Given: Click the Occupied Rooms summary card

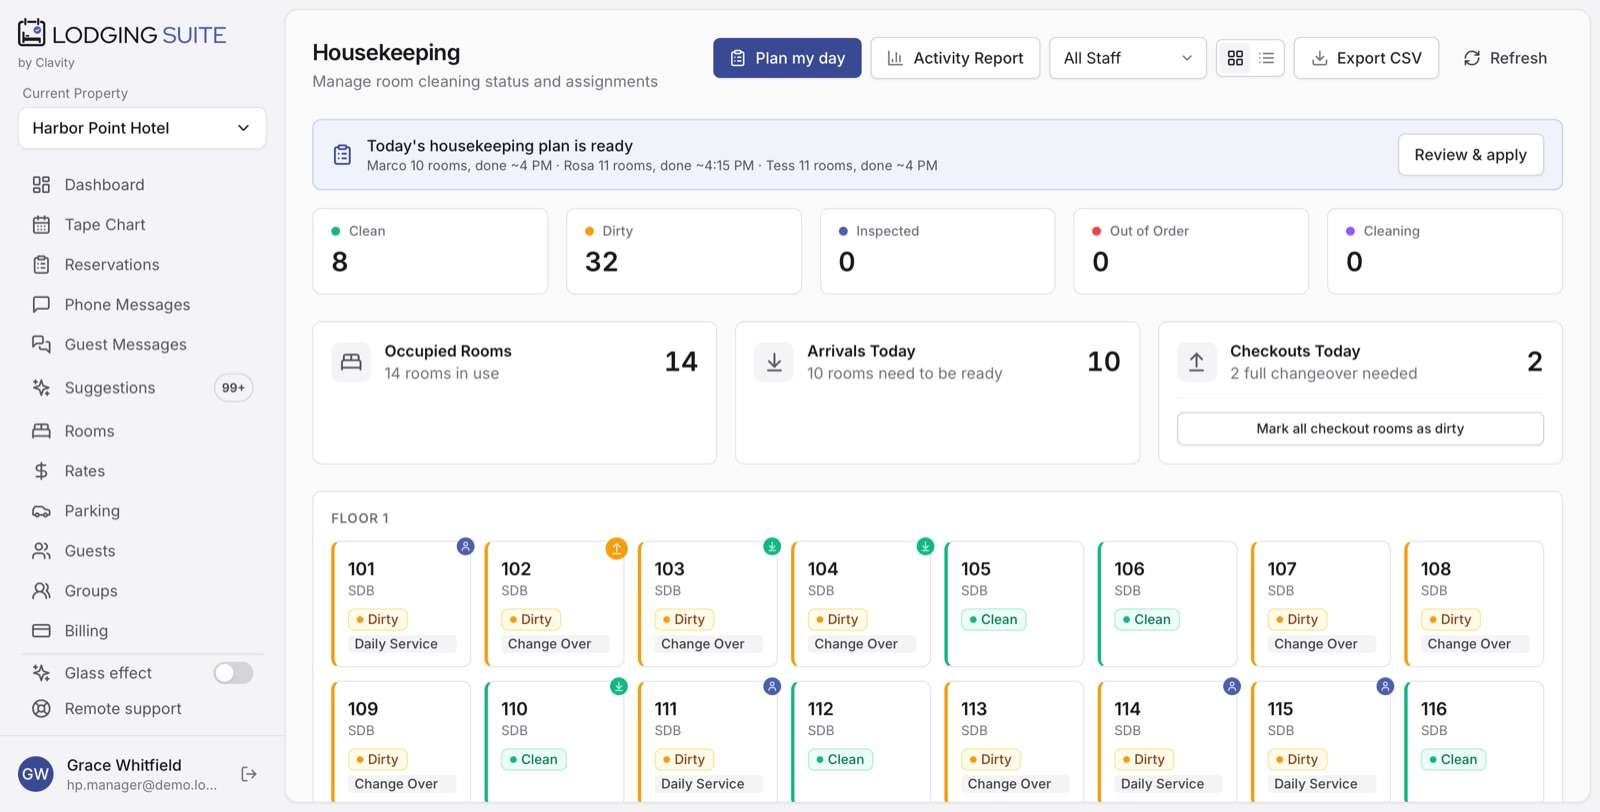Looking at the screenshot, I should pyautogui.click(x=514, y=392).
